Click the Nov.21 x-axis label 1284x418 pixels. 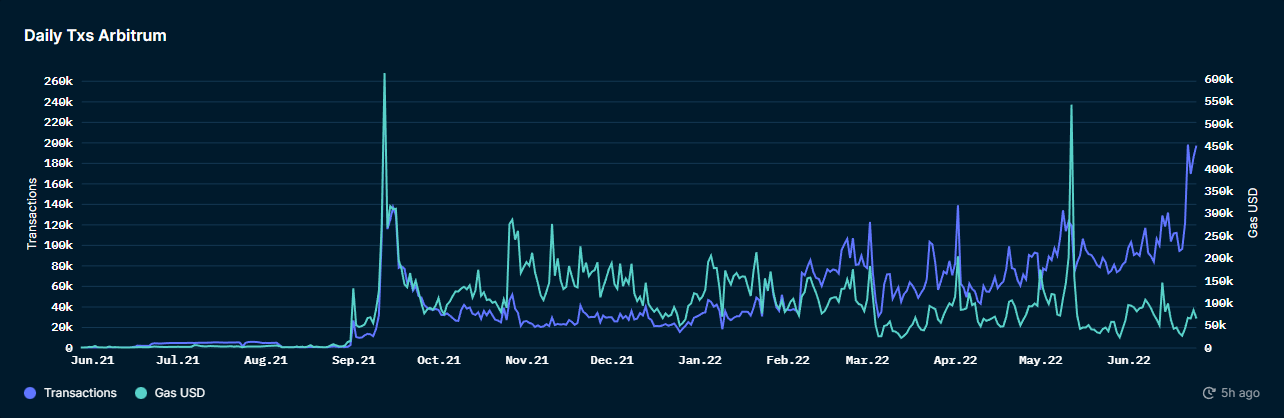pyautogui.click(x=527, y=360)
